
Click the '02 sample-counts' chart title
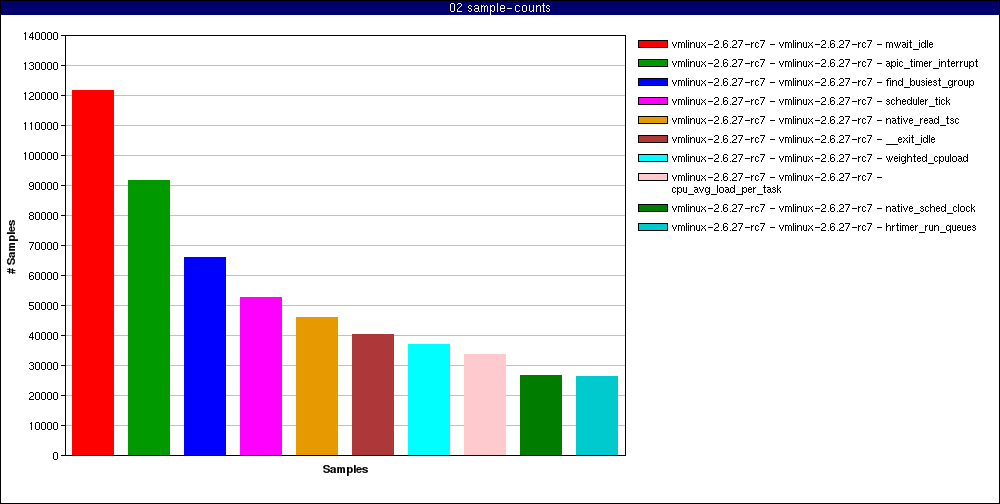(x=500, y=8)
